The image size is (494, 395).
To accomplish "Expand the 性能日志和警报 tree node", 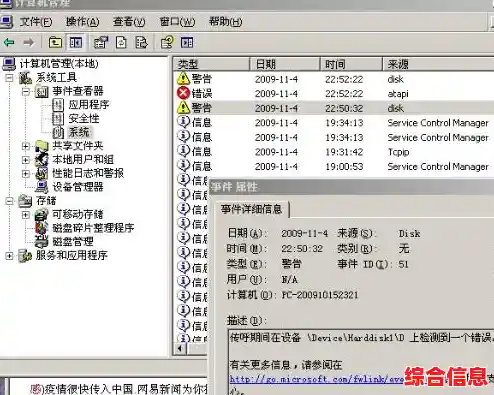I will coord(26,173).
